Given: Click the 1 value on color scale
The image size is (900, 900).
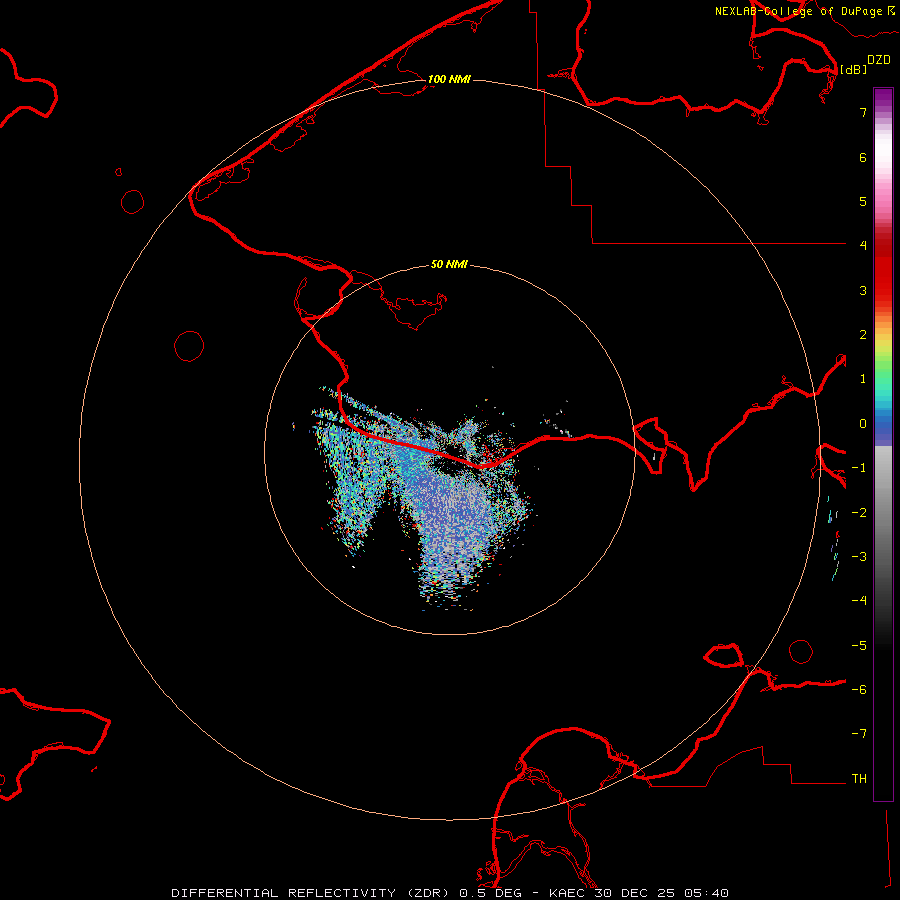Looking at the screenshot, I should coord(863,379).
